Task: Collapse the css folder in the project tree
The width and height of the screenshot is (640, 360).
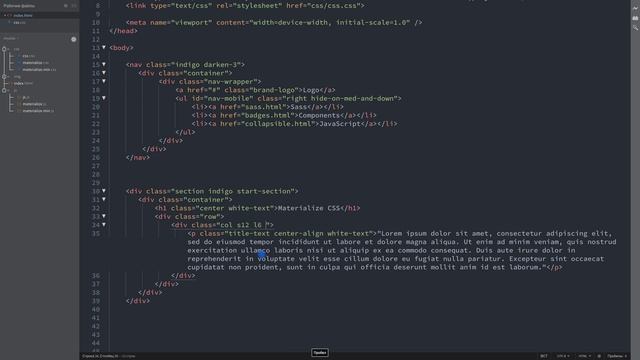Action: point(4,49)
